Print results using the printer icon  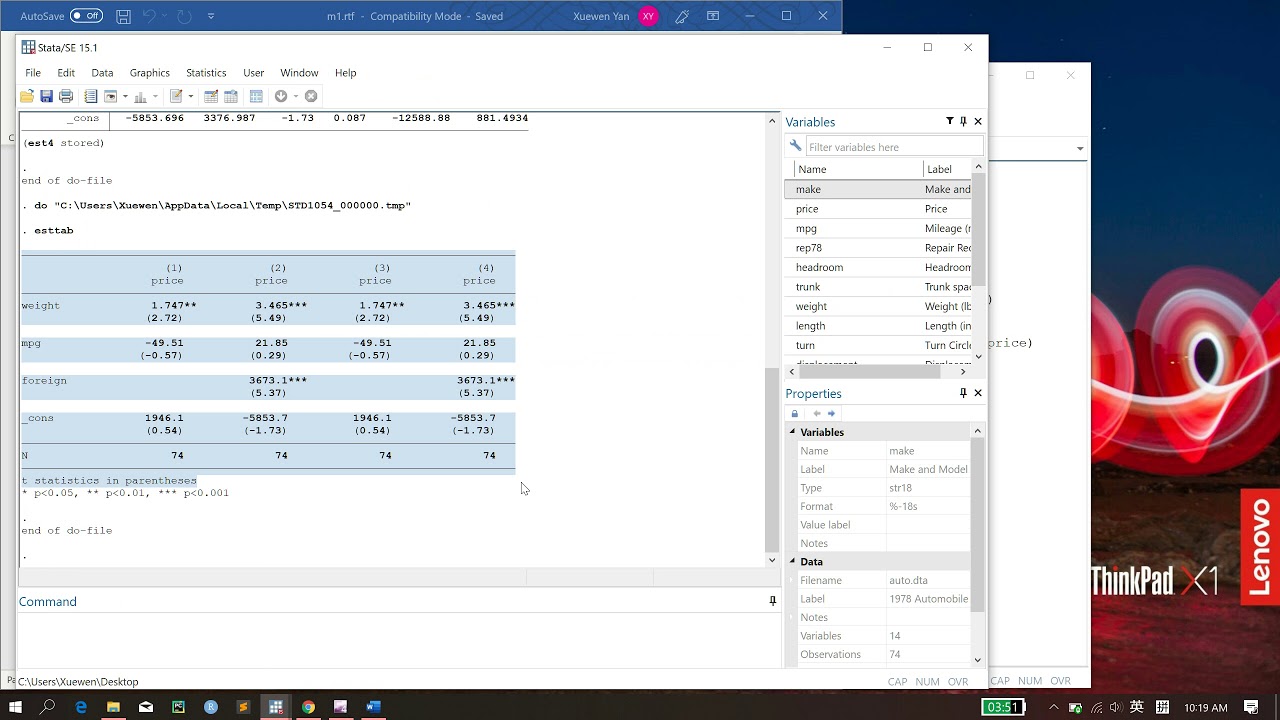(66, 96)
